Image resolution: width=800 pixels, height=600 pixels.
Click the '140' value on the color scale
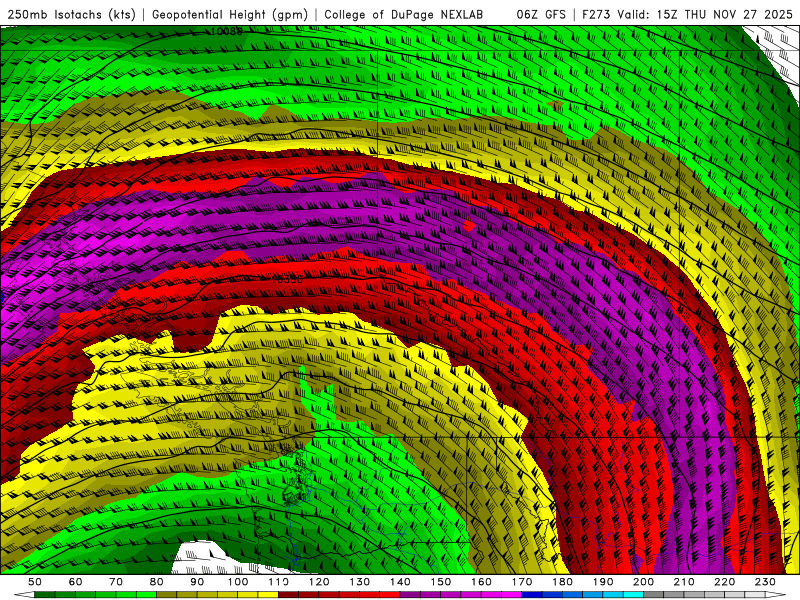[400, 582]
